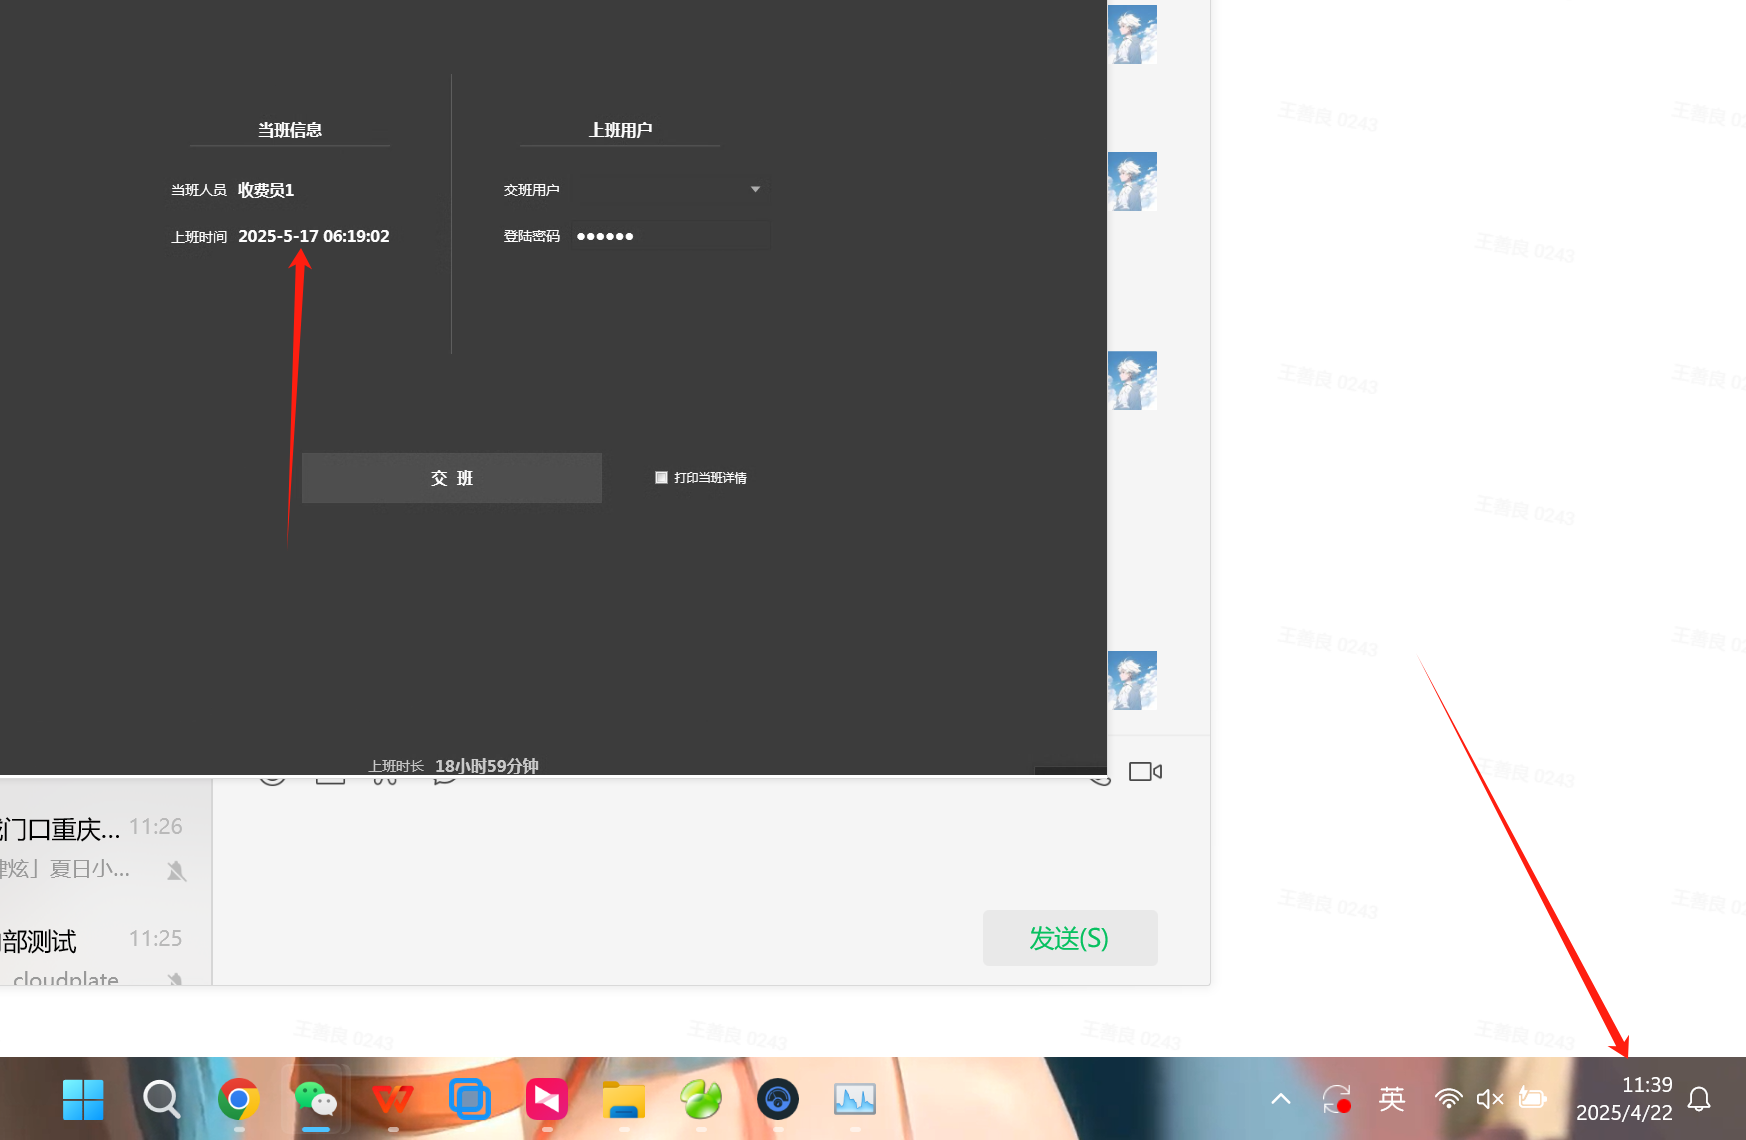Open the performance monitor taskbar app
1746x1140 pixels.
(855, 1100)
